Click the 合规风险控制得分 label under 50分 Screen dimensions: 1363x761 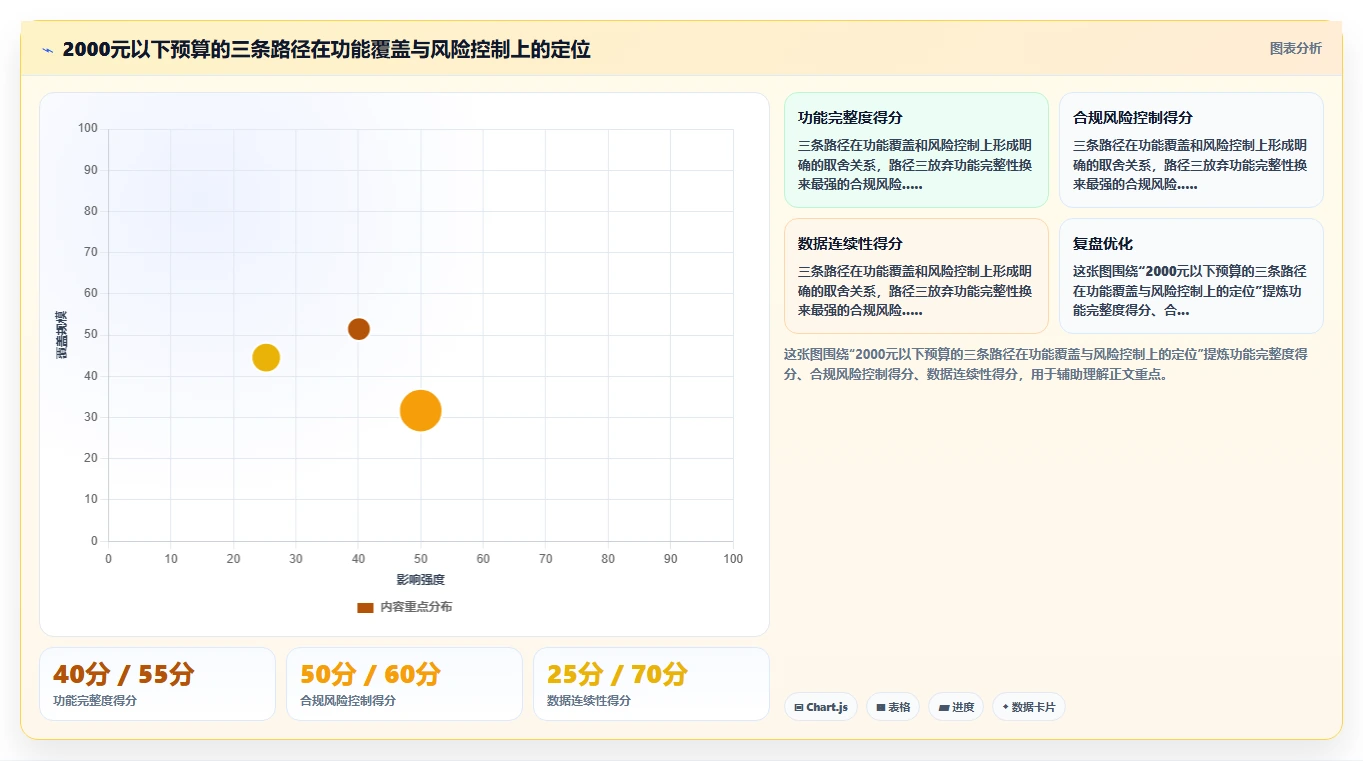[x=348, y=701]
